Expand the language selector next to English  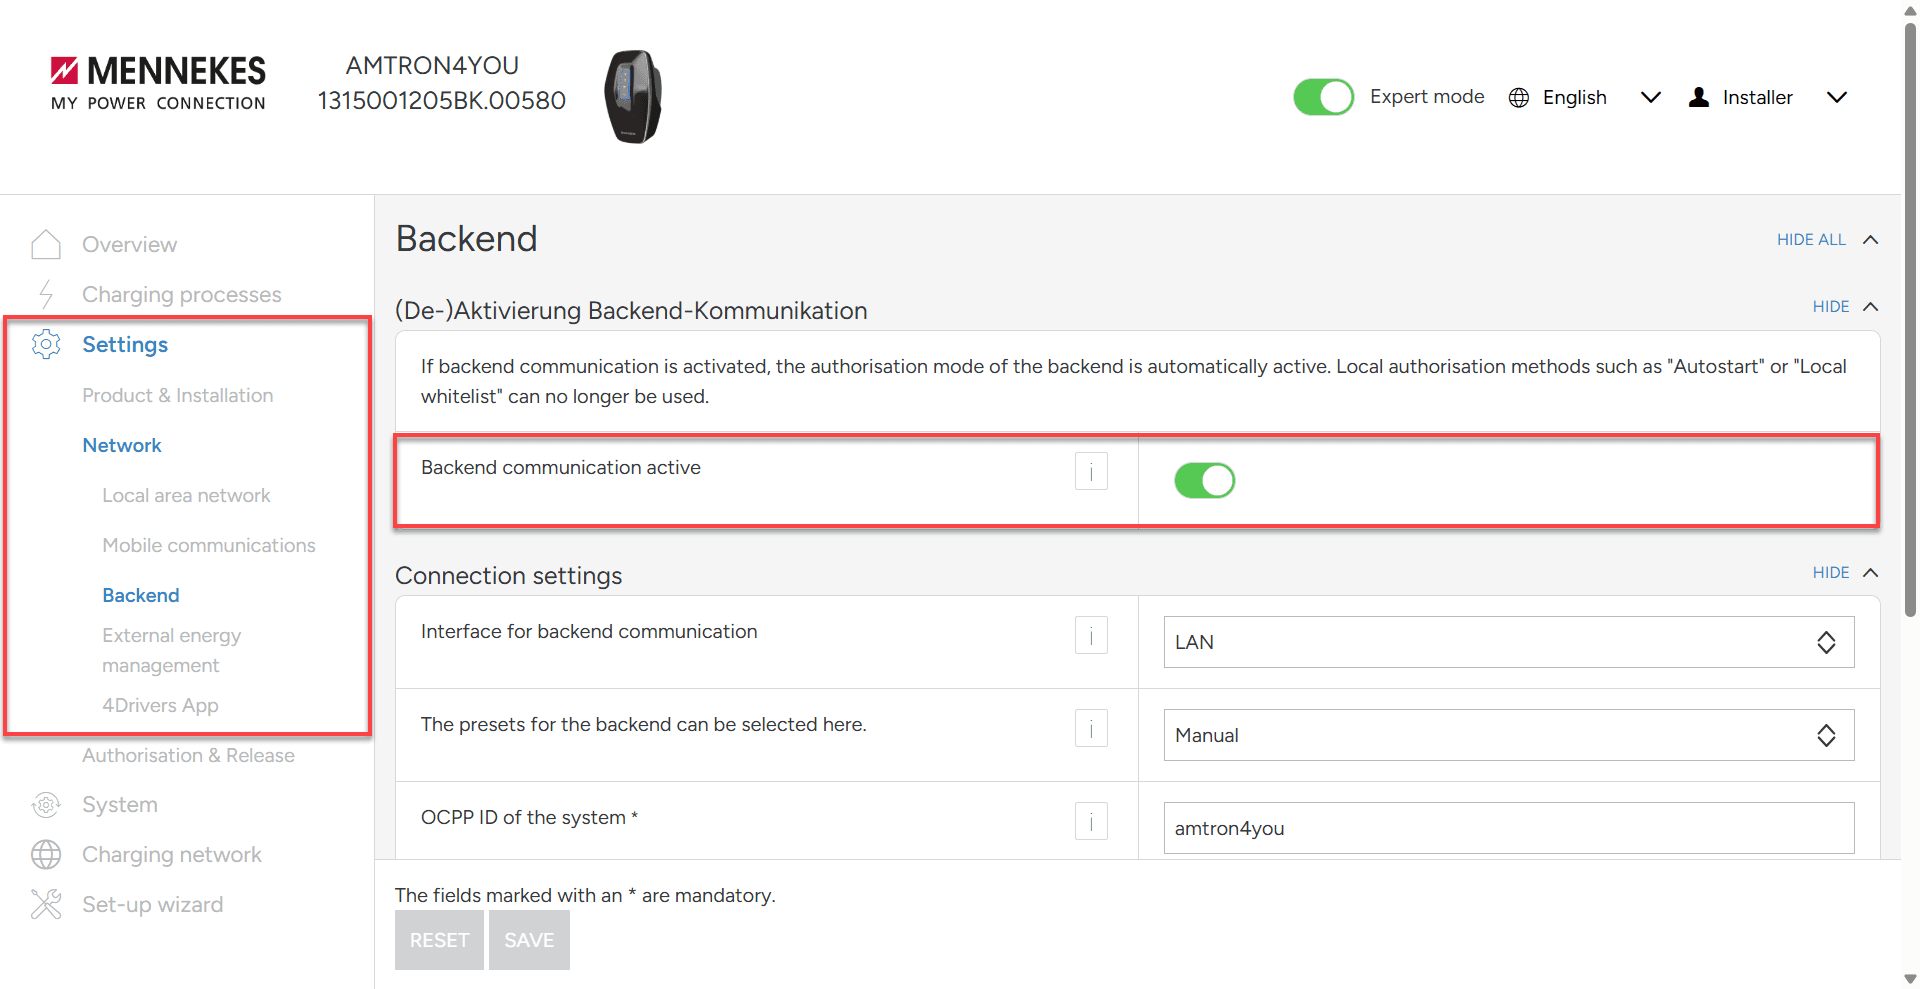point(1650,97)
